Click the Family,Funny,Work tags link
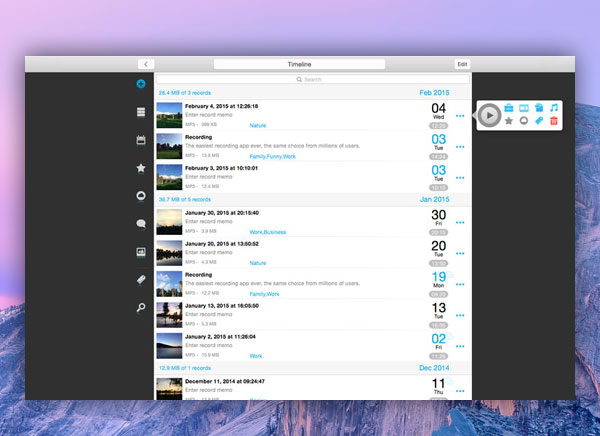Screen dimensions: 600x436 [272, 157]
